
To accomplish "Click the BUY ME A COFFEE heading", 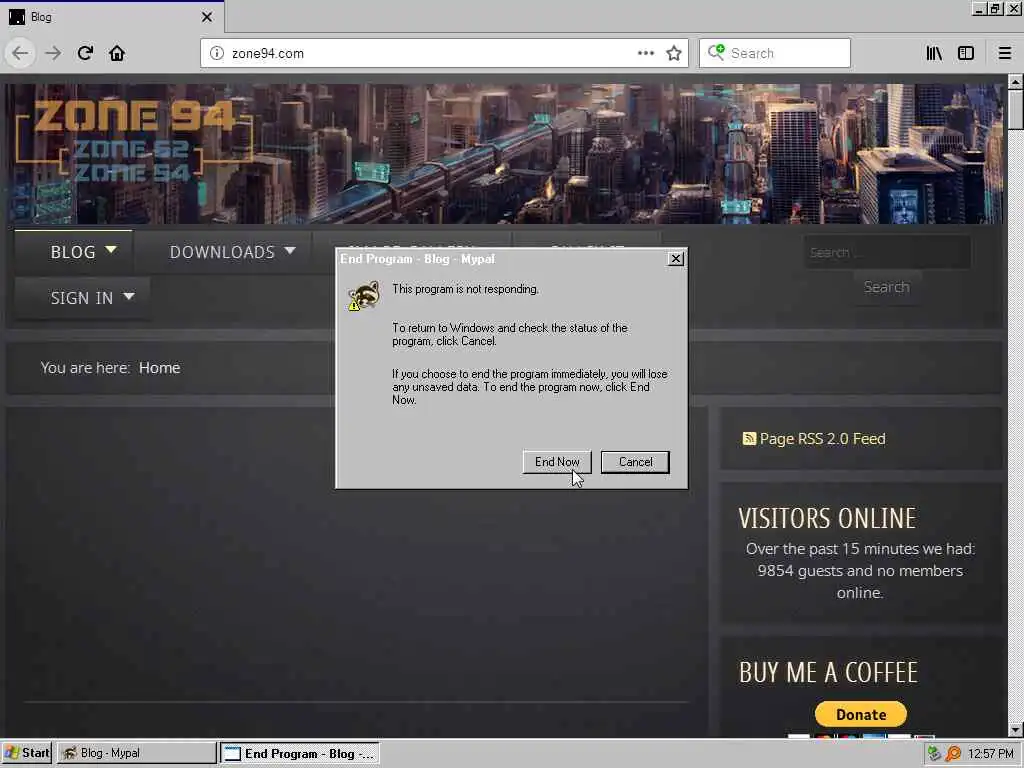I will click(x=828, y=673).
